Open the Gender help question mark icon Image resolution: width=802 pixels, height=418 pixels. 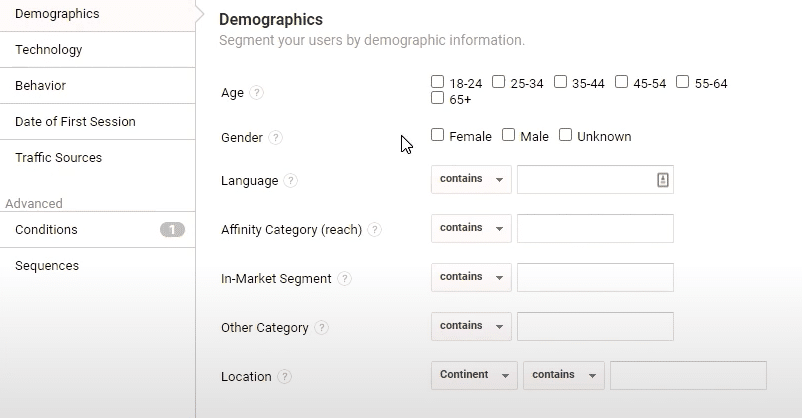click(276, 138)
